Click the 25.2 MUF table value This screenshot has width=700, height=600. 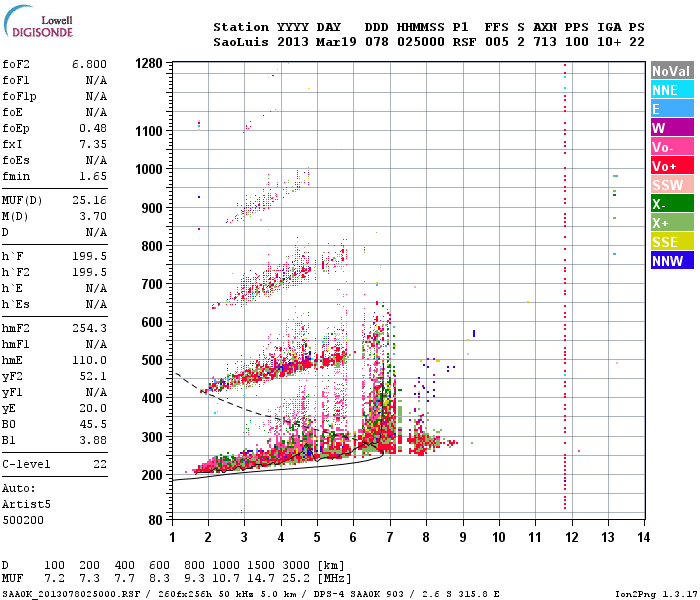pos(296,579)
